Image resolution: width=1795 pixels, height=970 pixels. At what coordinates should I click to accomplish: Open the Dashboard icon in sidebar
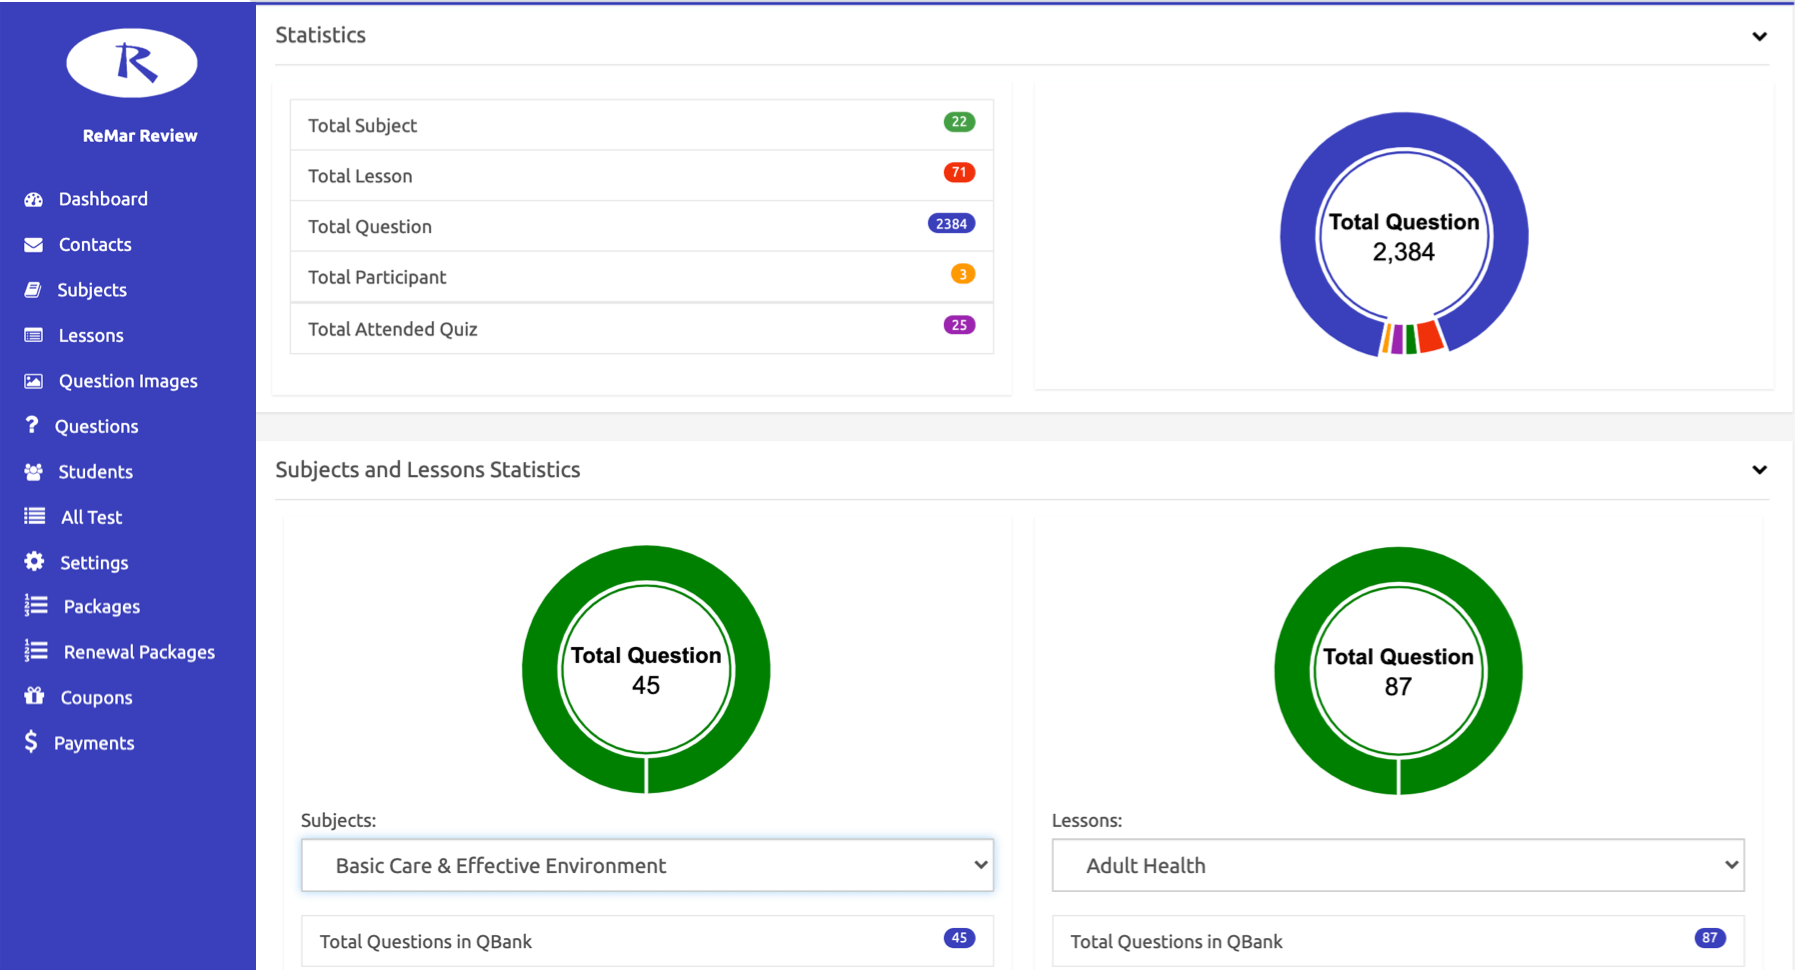(x=34, y=198)
